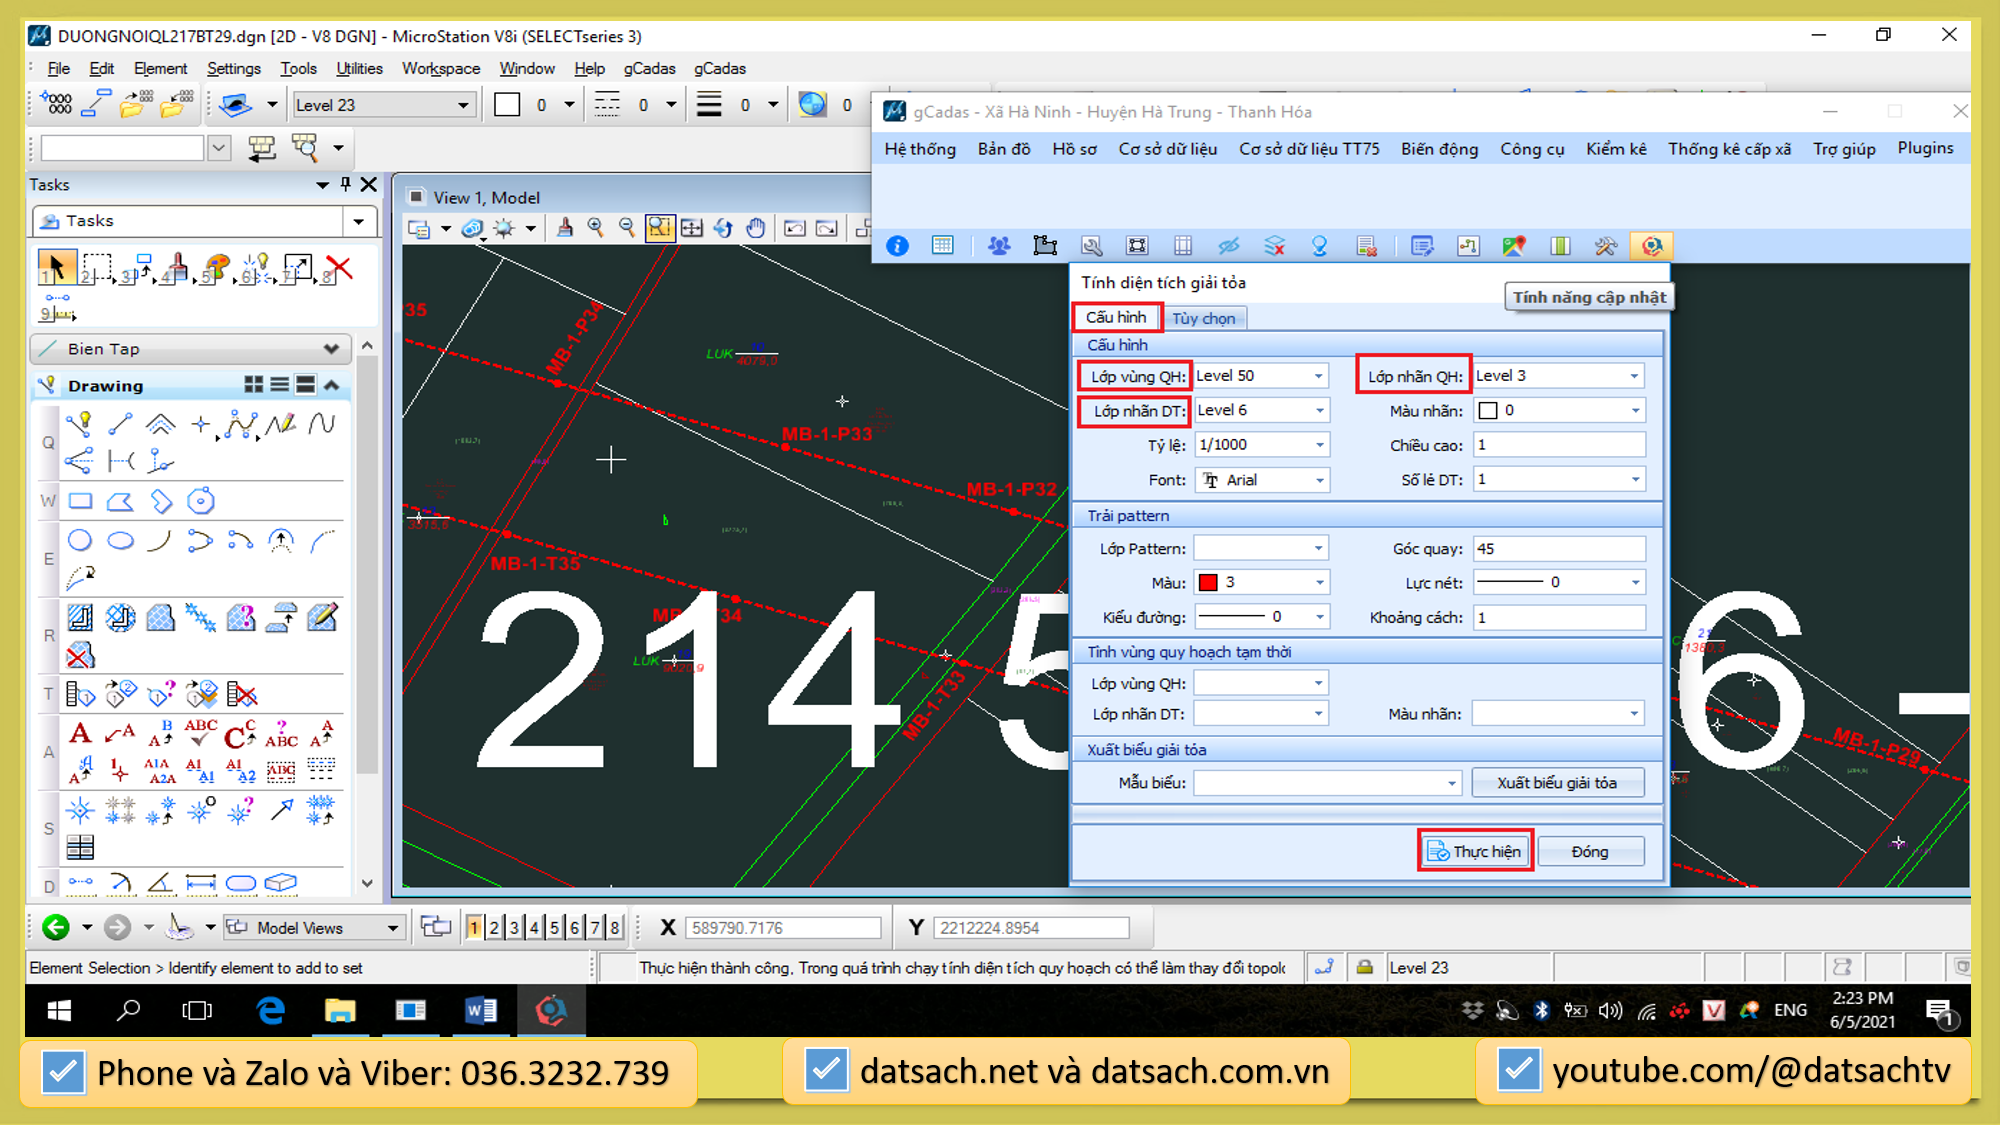Open the Biến động menu
2000x1125 pixels.
pyautogui.click(x=1438, y=149)
